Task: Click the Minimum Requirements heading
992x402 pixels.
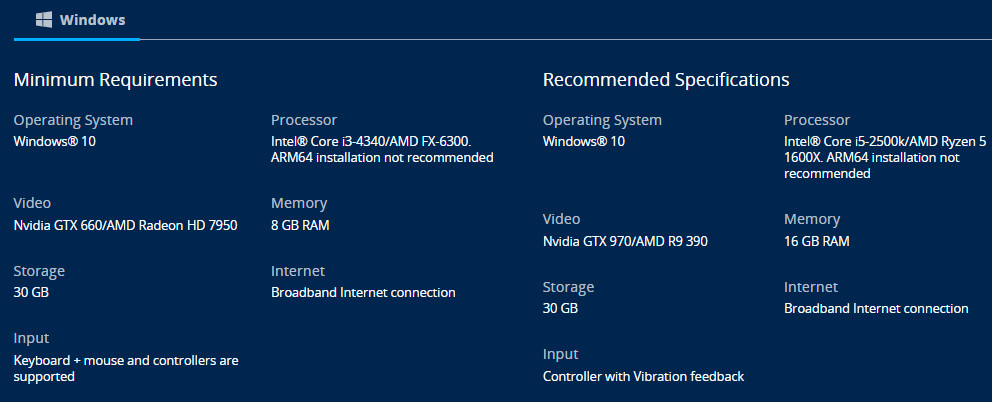Action: click(115, 79)
